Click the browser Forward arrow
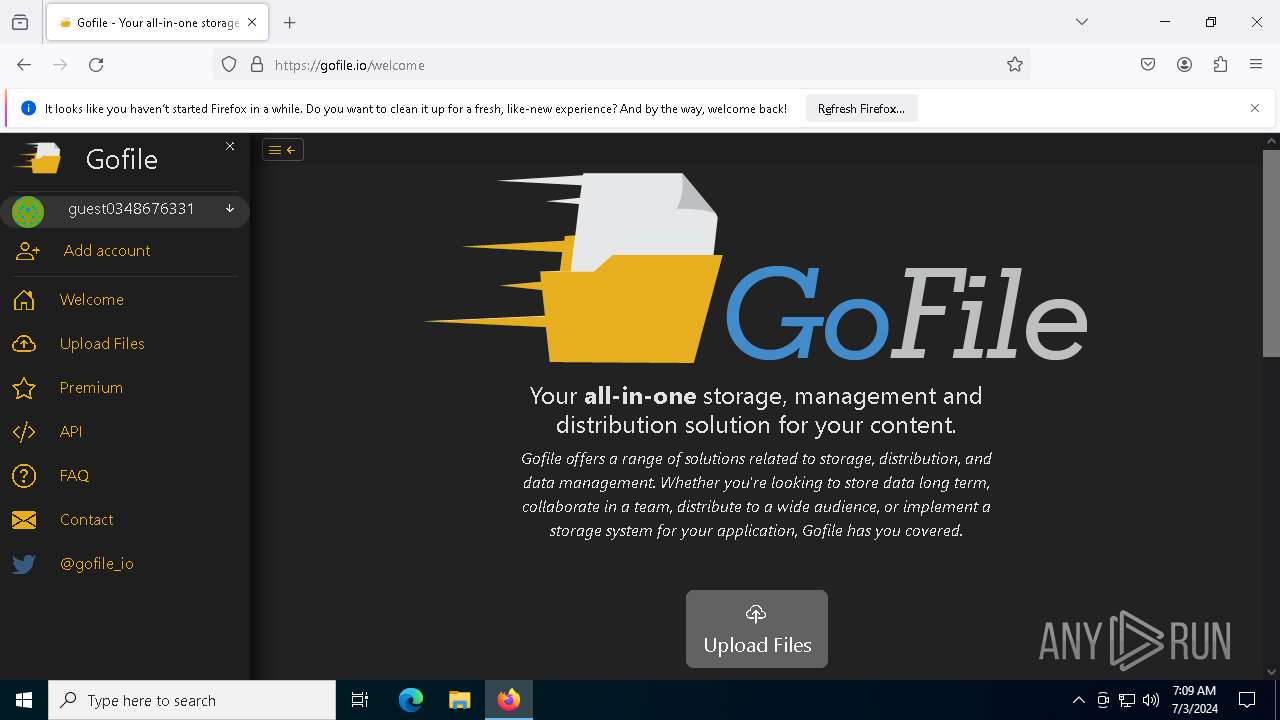Image resolution: width=1280 pixels, height=720 pixels. [60, 65]
